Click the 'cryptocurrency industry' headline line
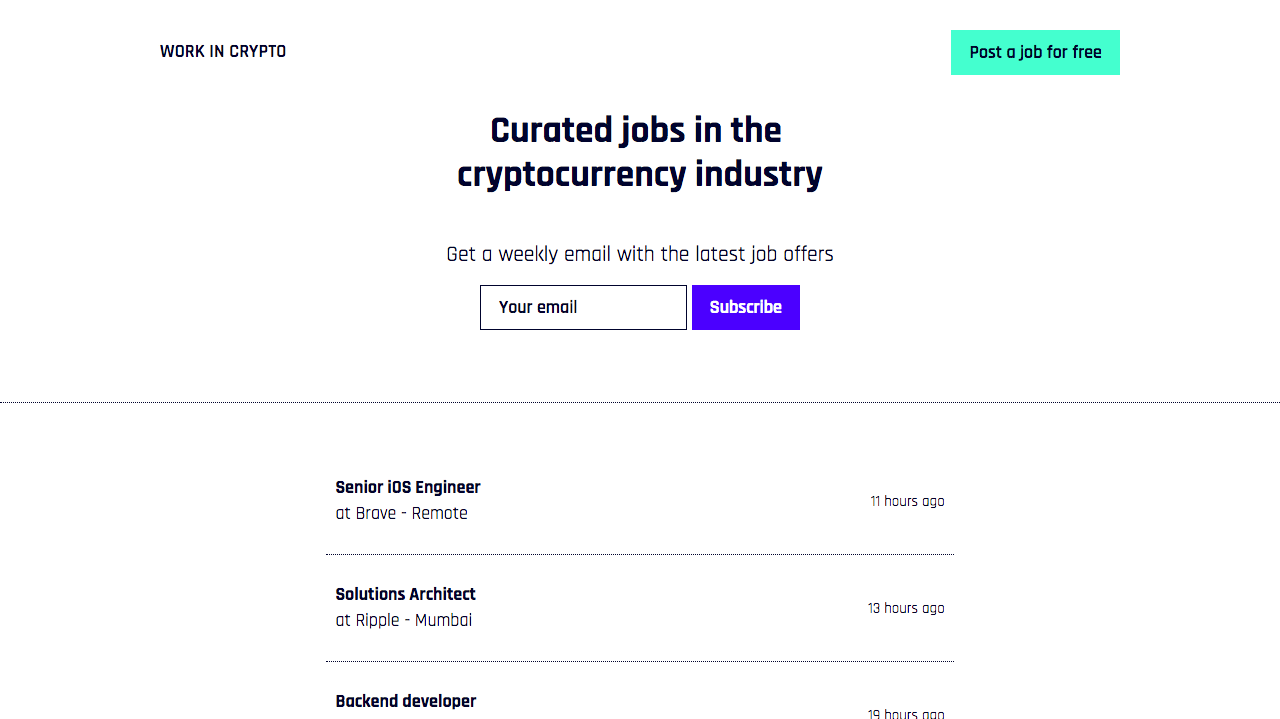Screen dimensions: 1280x719 (639, 174)
